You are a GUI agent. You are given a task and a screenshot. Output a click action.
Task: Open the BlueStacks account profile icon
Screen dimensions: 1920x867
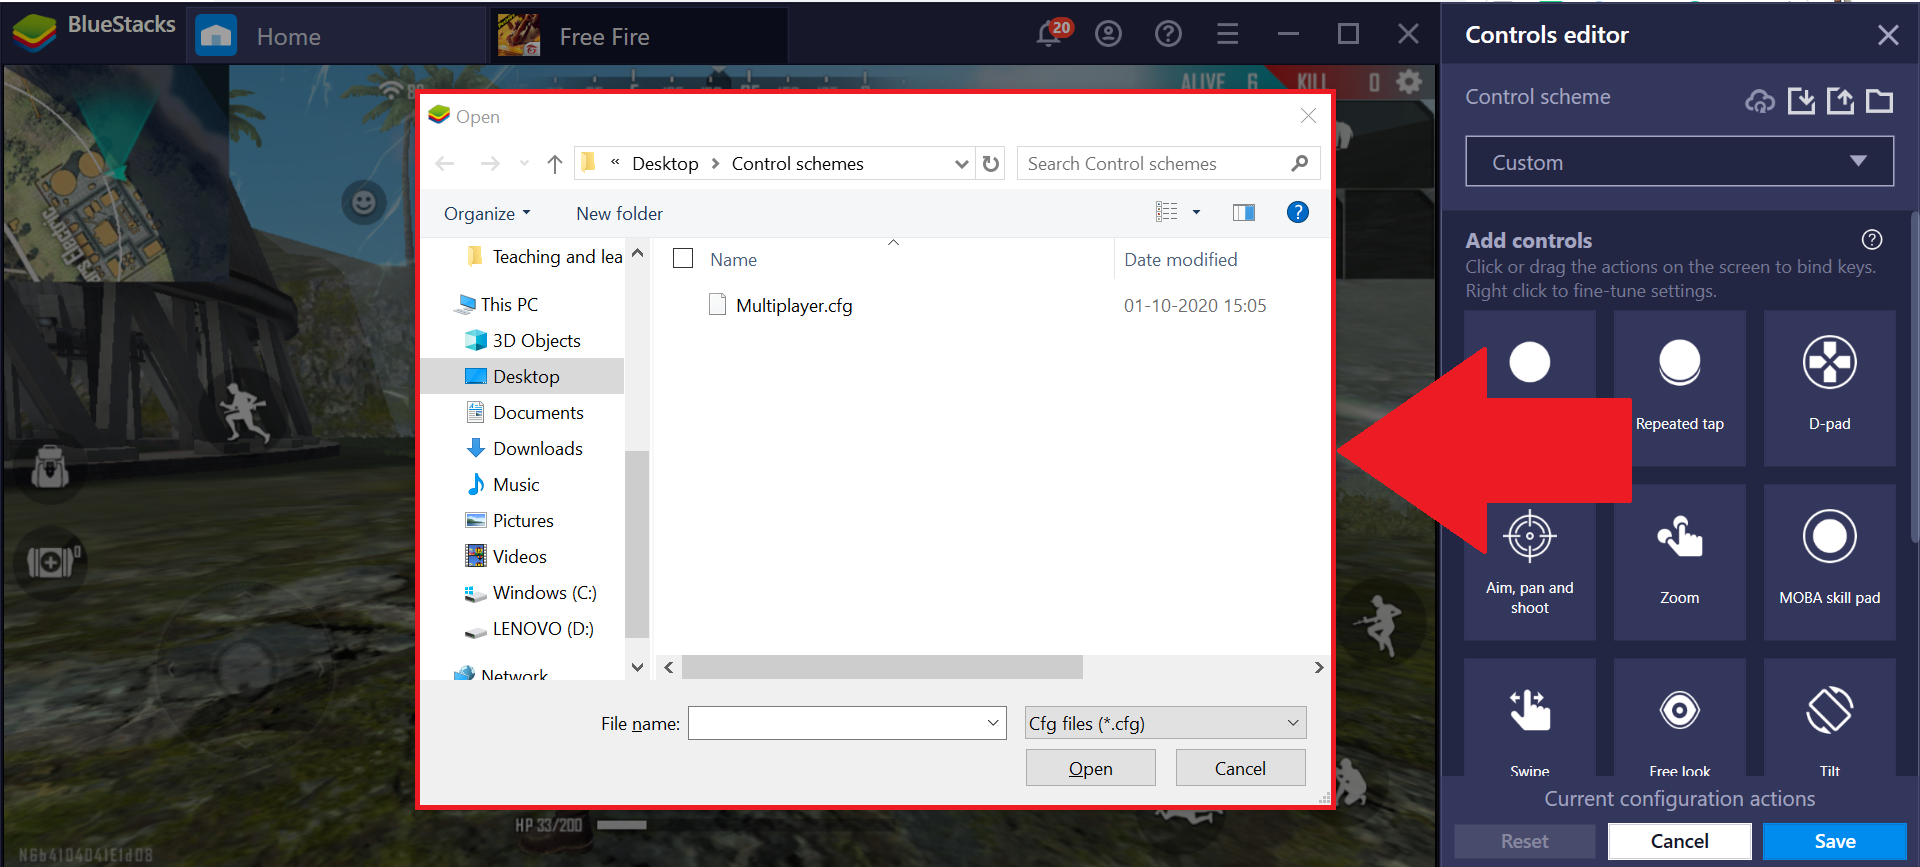point(1108,34)
